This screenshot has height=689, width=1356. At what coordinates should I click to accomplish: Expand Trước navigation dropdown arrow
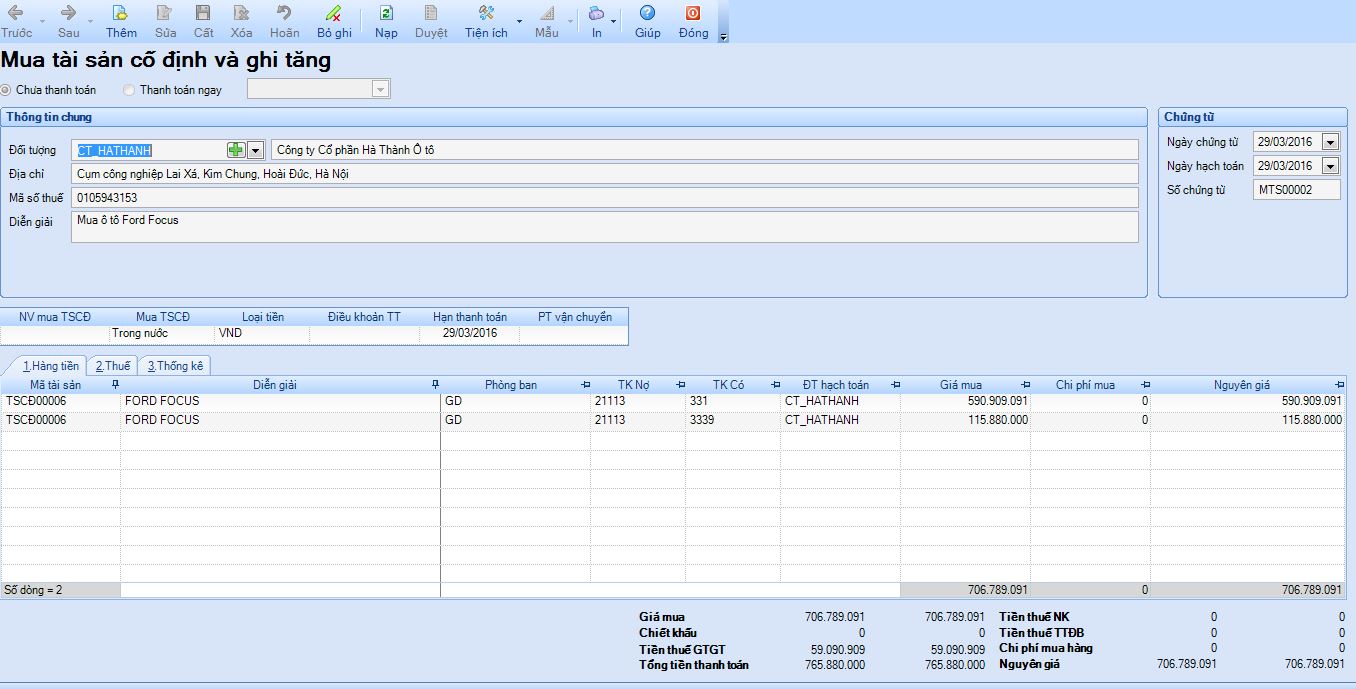pyautogui.click(x=41, y=21)
